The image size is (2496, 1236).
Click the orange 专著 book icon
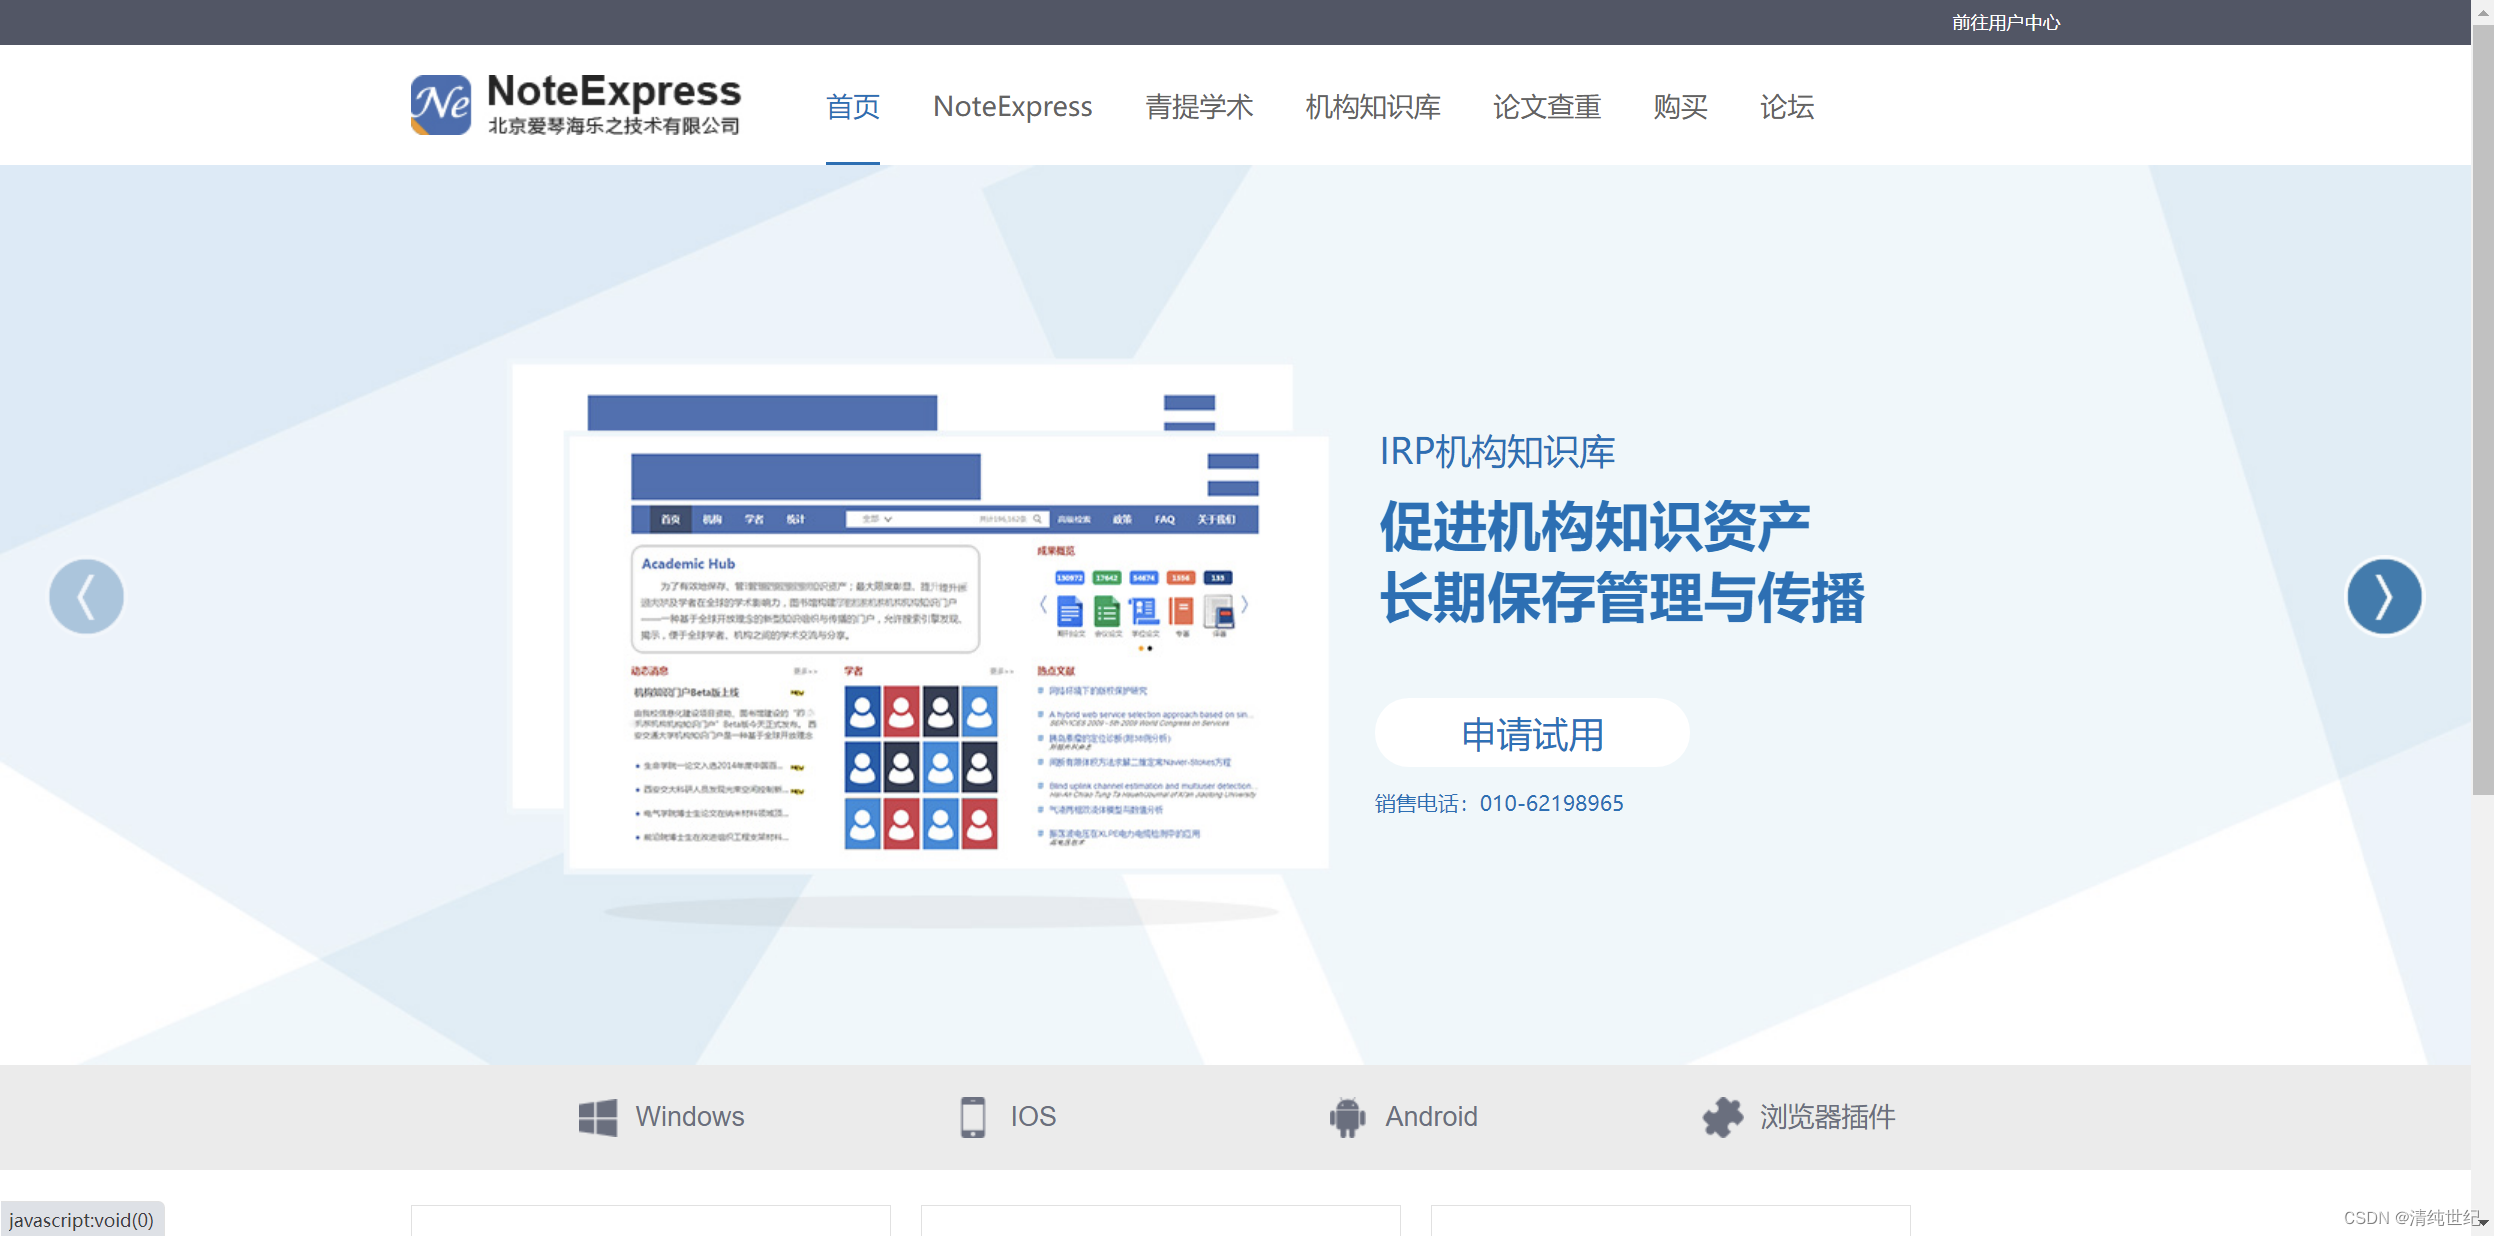tap(1182, 612)
